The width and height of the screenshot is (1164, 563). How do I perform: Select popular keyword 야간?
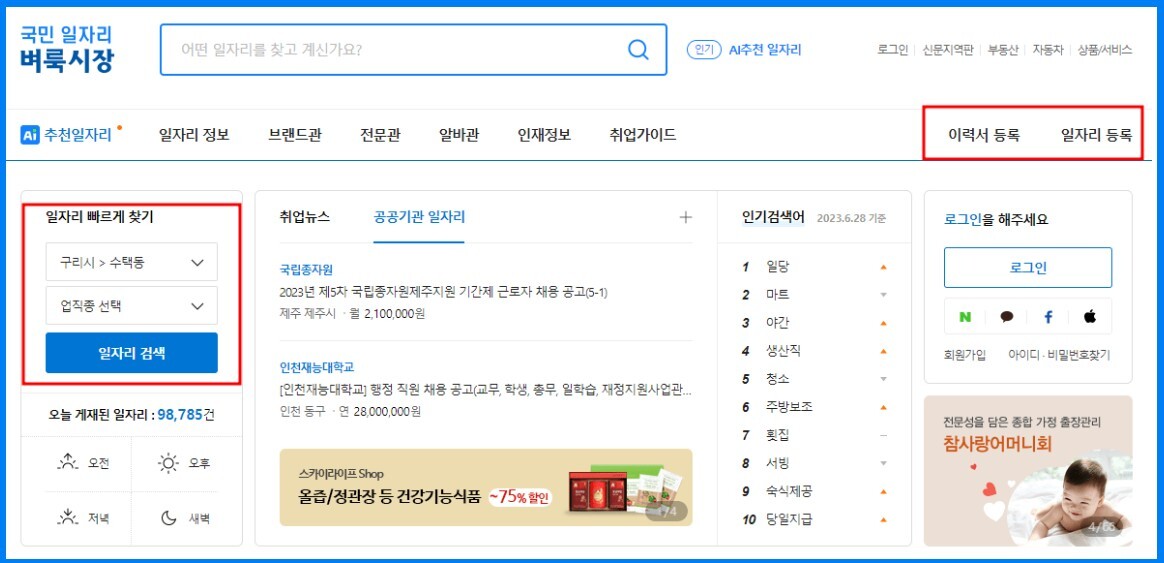pyautogui.click(x=777, y=322)
